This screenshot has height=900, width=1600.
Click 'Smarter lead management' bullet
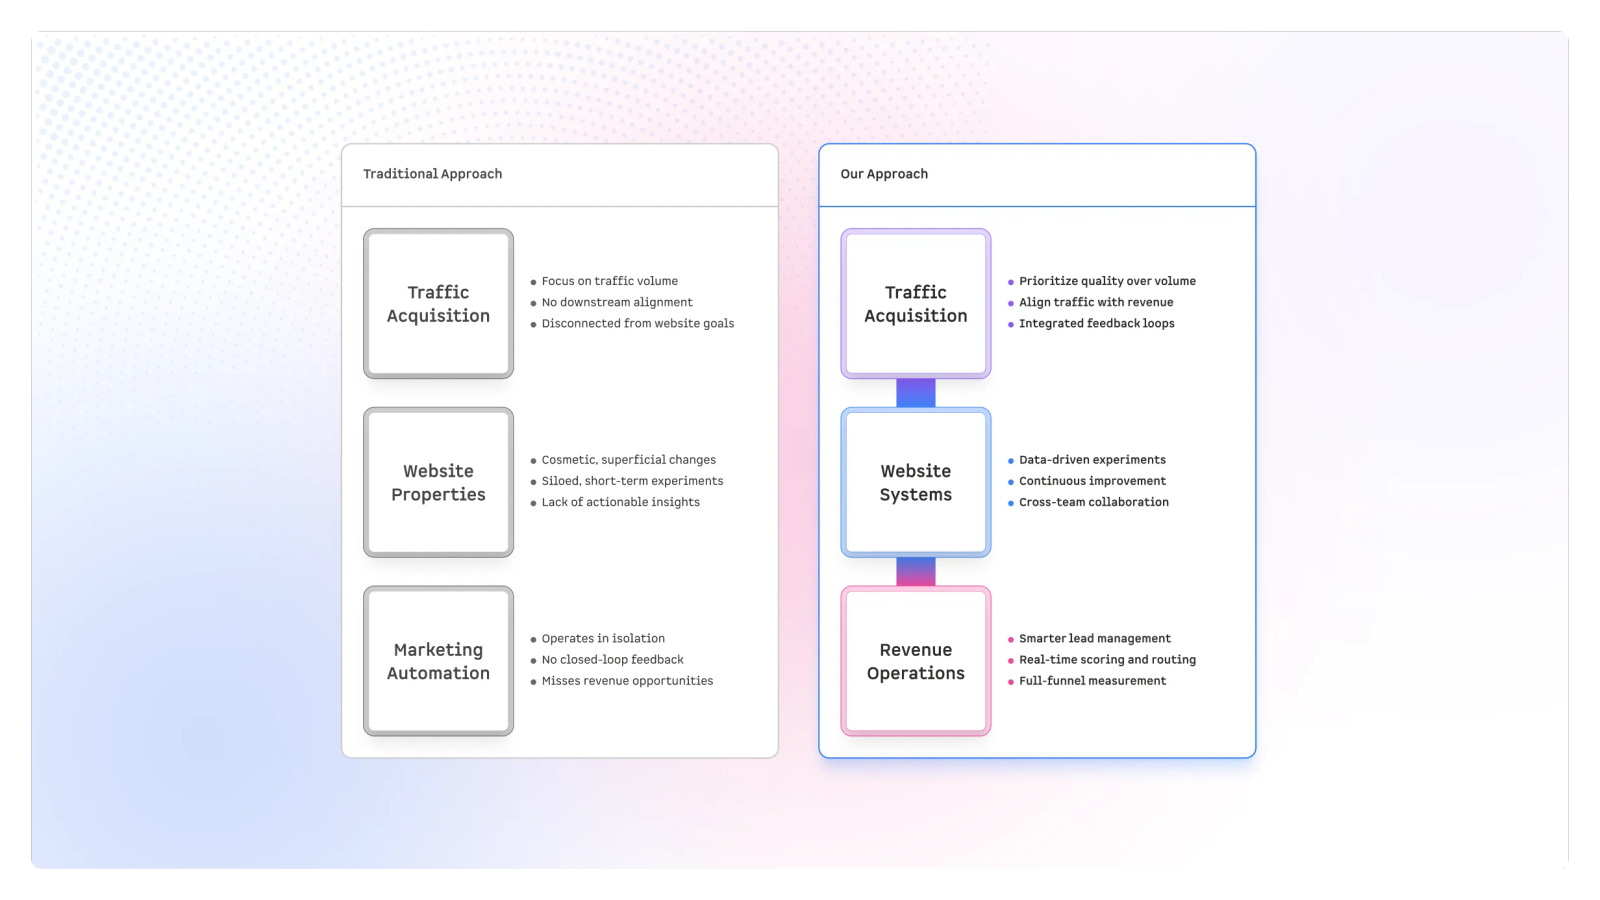(1089, 639)
